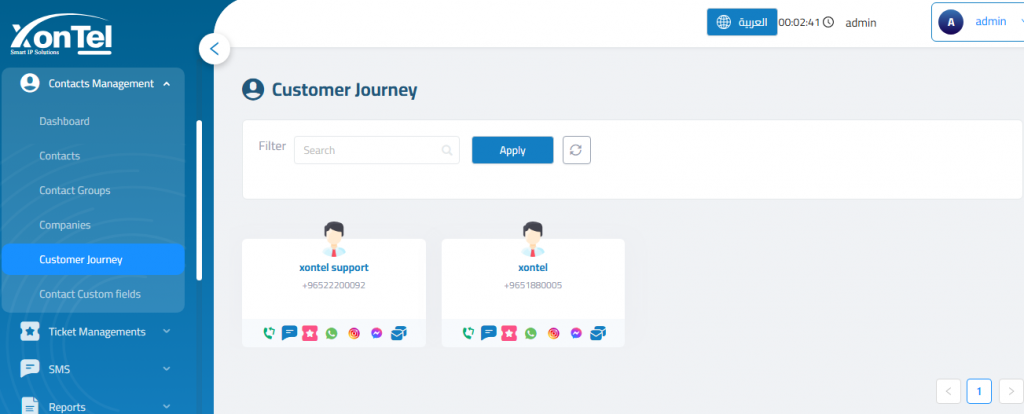
Task: Open Contact Groups in sidebar
Action: tap(74, 191)
